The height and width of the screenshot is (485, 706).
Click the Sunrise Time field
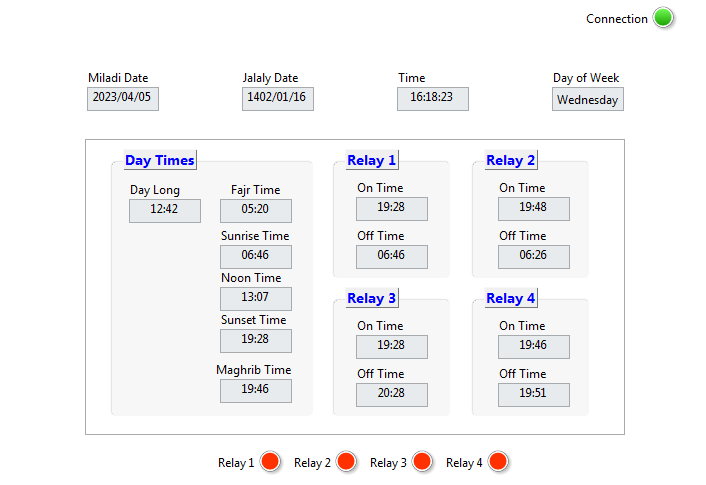click(x=256, y=257)
